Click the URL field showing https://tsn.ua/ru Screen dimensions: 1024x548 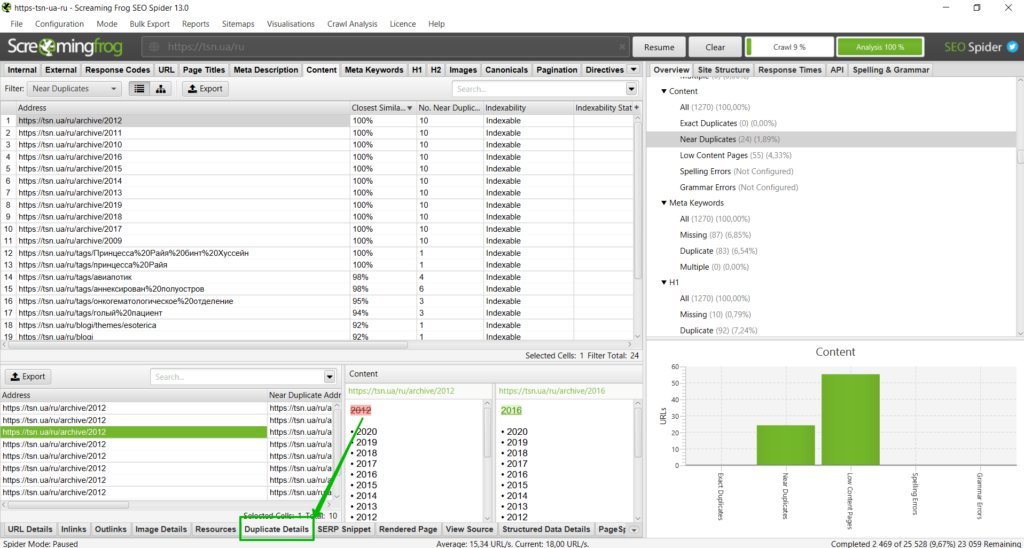[385, 47]
